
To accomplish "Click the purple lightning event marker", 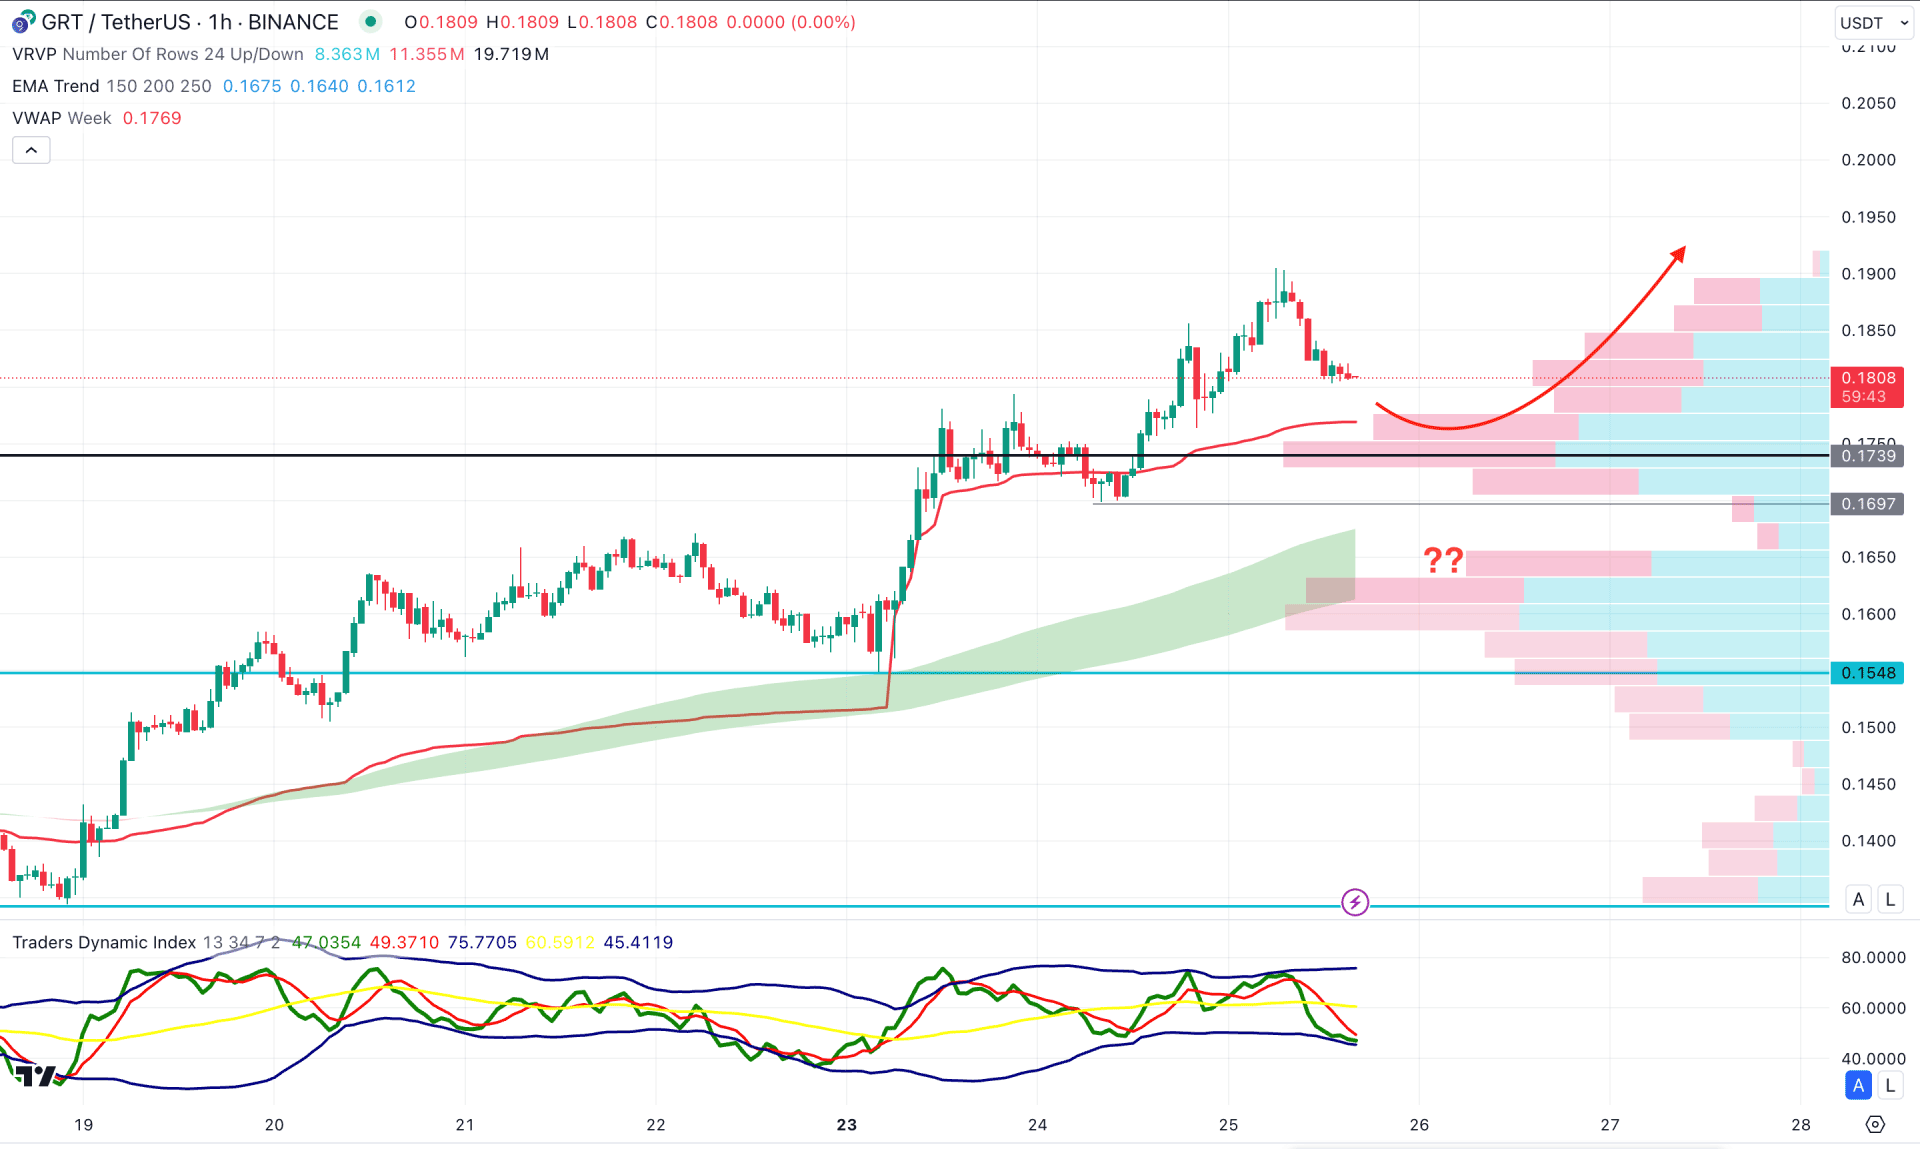I will point(1355,902).
